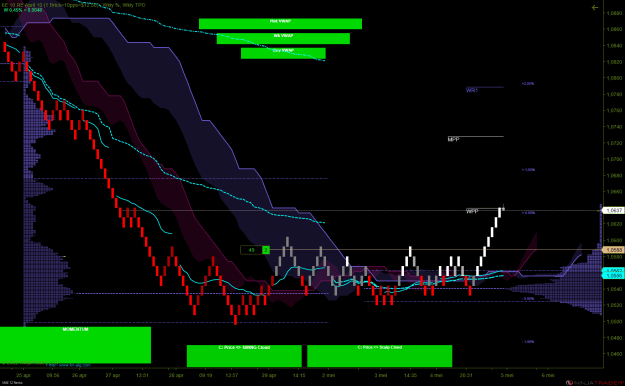Select the MPP pivot level label

pyautogui.click(x=453, y=139)
